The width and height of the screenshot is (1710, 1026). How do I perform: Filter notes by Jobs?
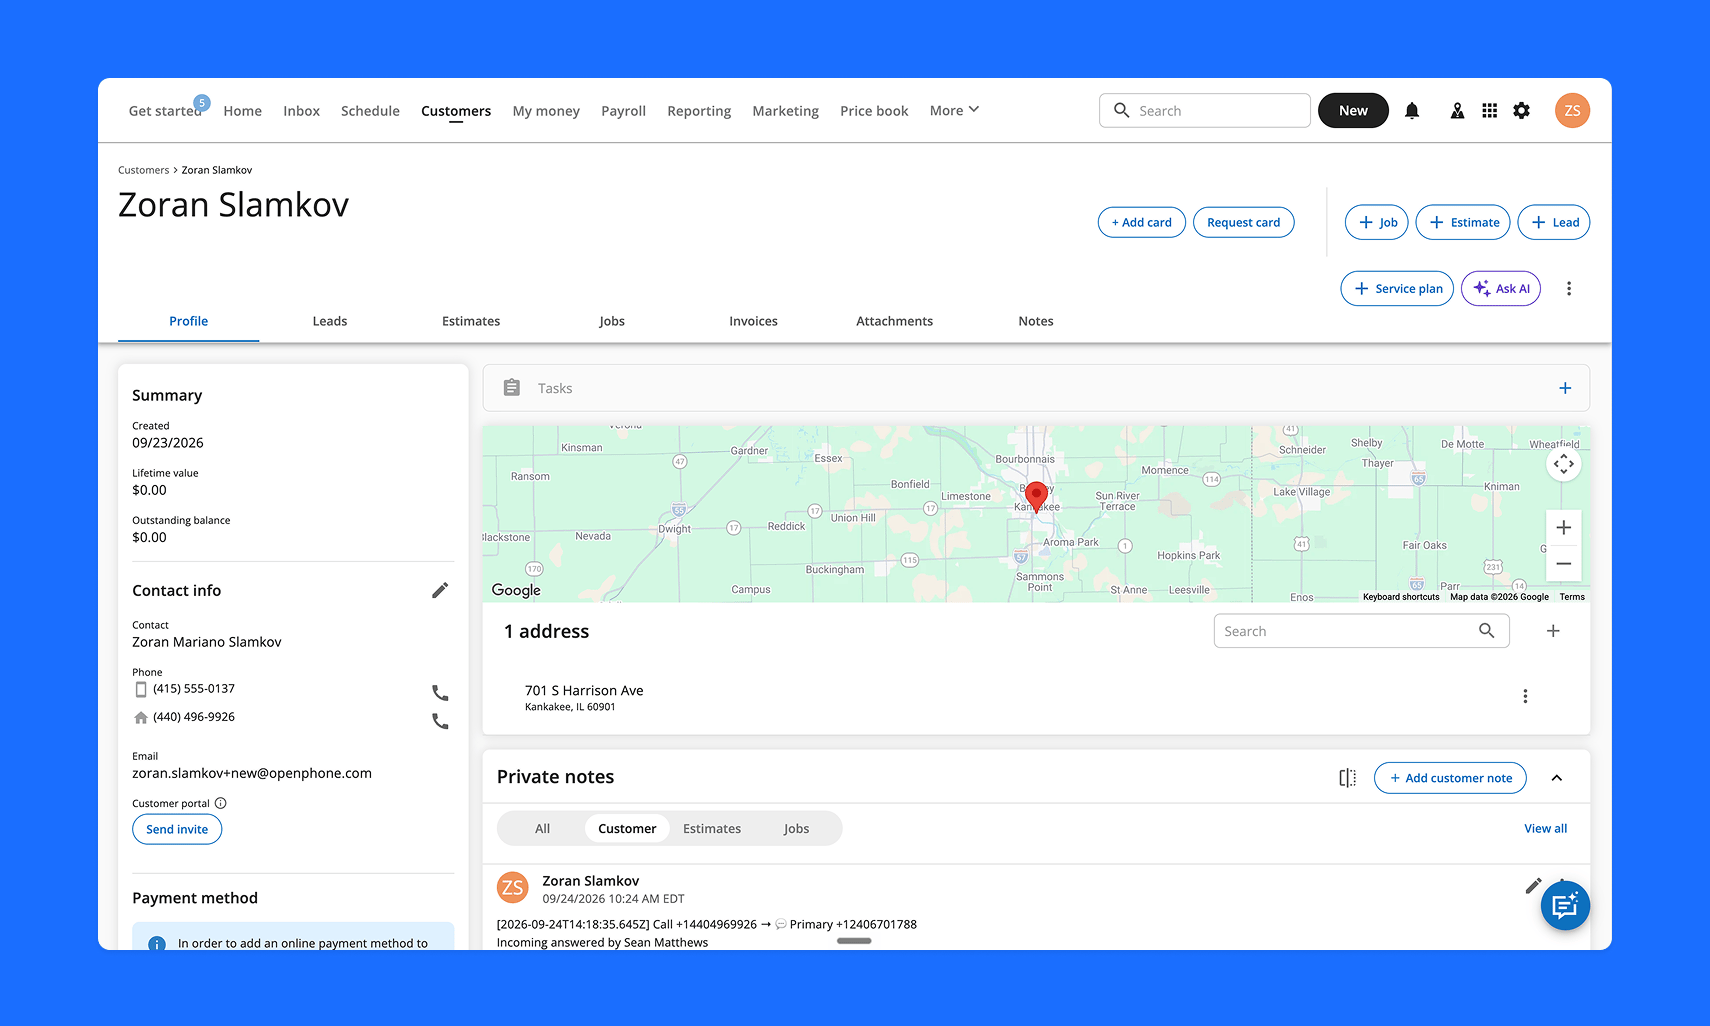pos(797,829)
